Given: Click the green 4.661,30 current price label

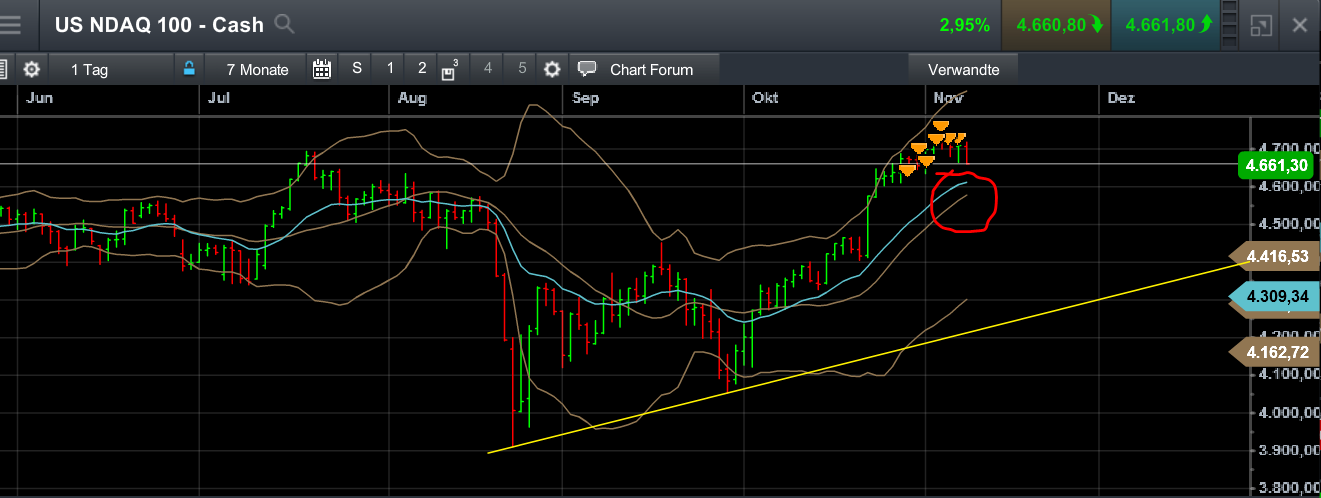Looking at the screenshot, I should coord(1274,165).
